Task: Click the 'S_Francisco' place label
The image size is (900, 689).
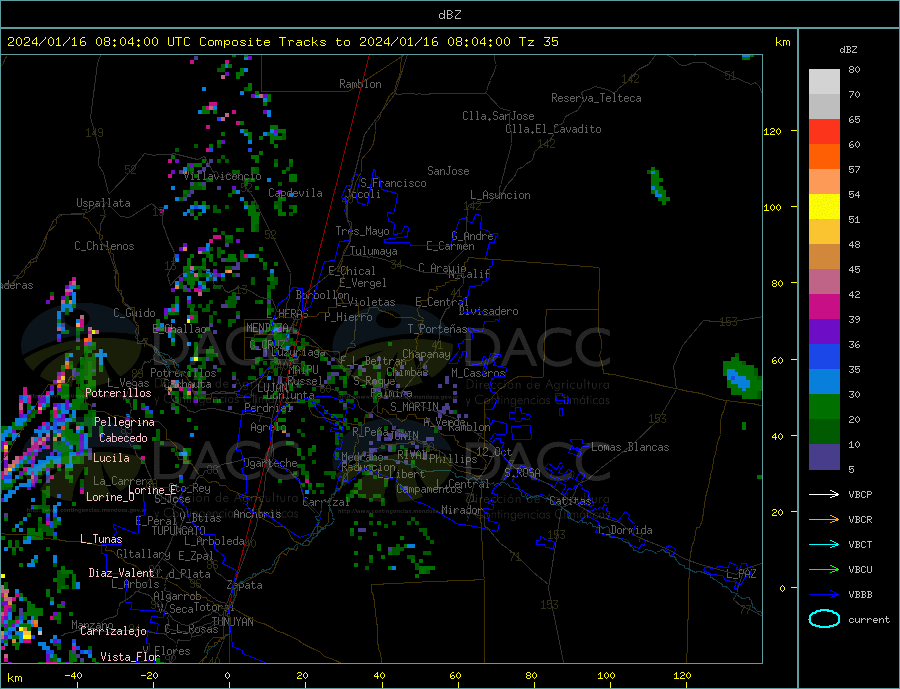Action: (x=393, y=183)
